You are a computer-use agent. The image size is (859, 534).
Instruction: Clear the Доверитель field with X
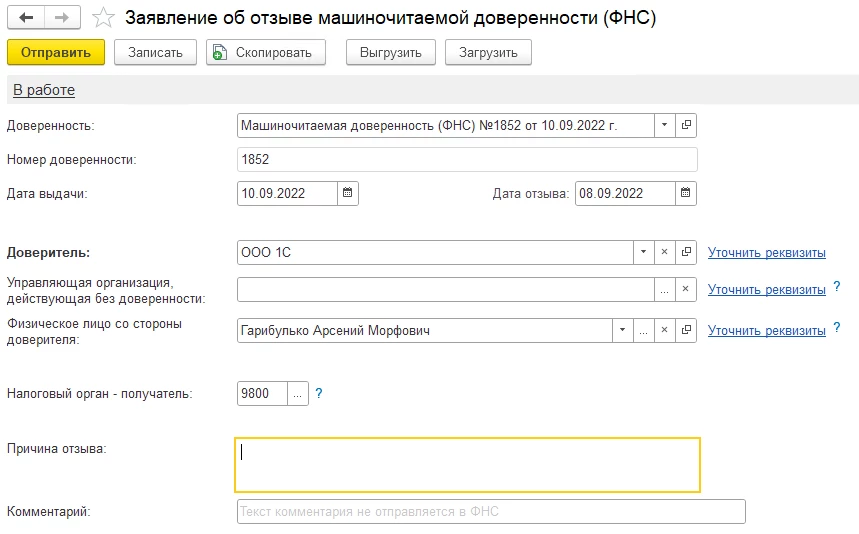[x=665, y=253]
